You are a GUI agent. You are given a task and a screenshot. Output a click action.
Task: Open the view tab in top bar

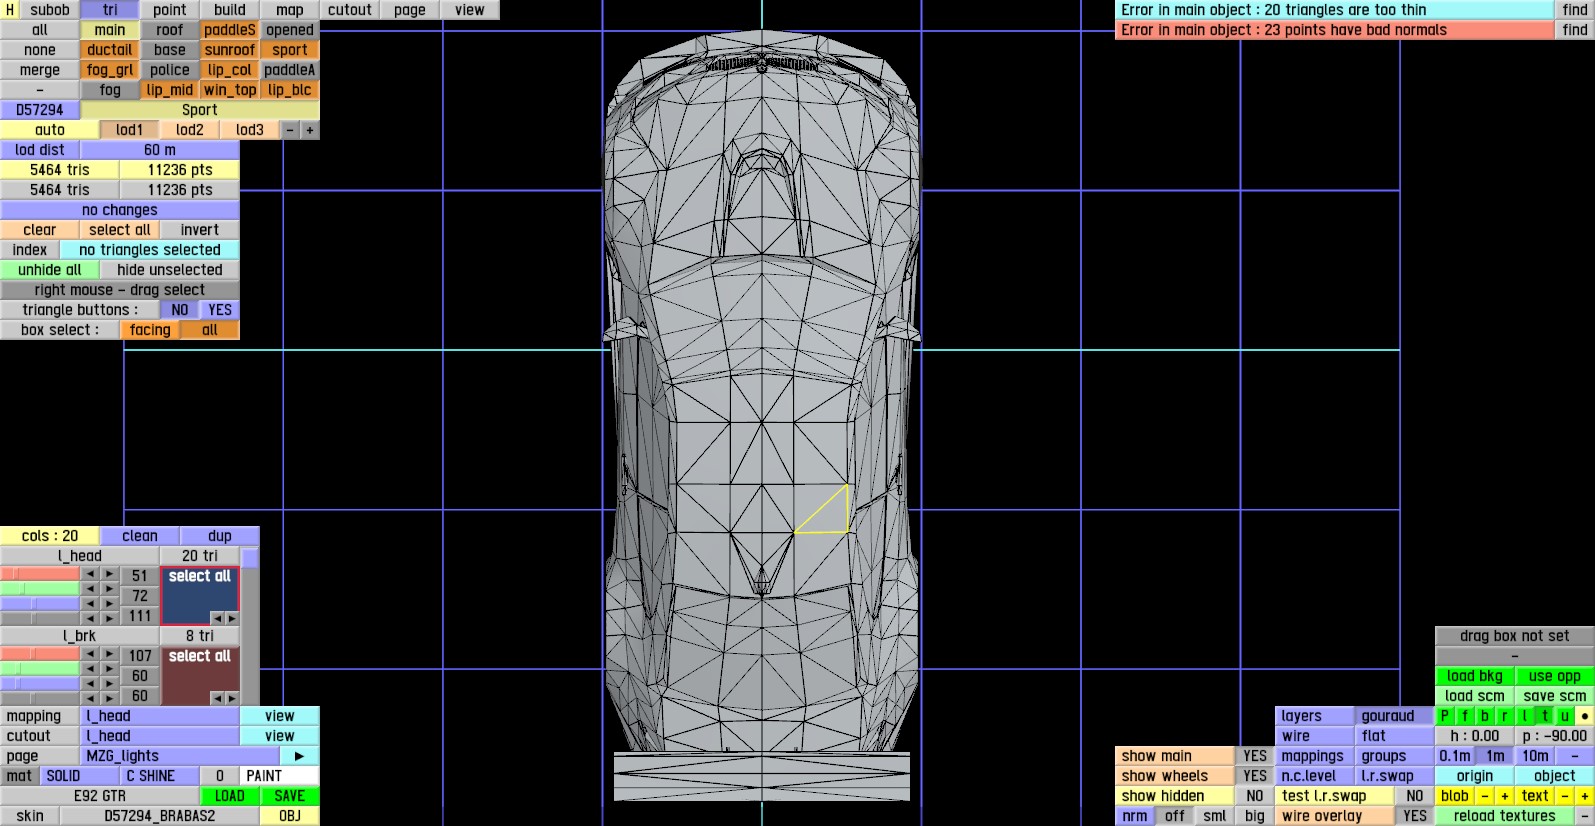(470, 10)
